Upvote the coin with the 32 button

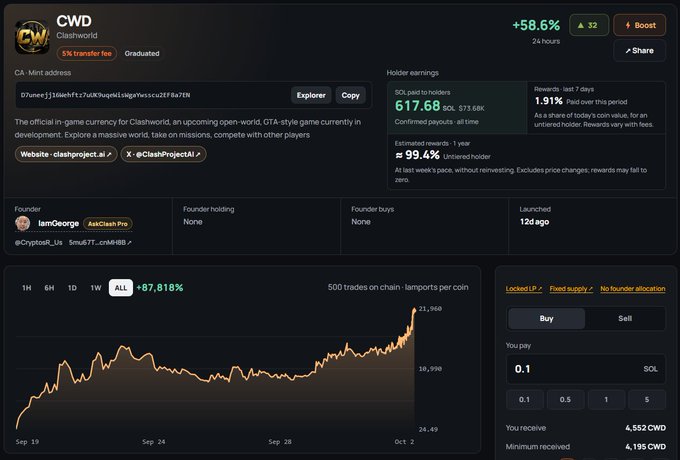589,25
